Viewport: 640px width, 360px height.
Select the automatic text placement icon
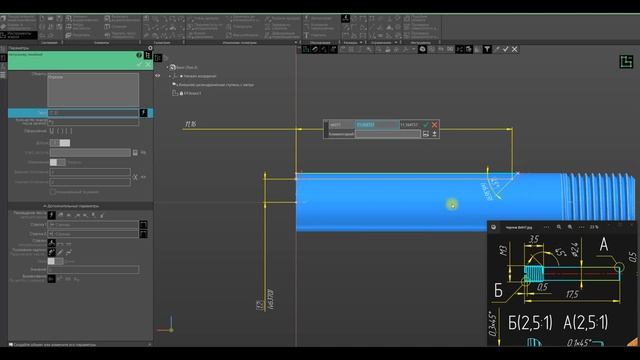click(51, 215)
